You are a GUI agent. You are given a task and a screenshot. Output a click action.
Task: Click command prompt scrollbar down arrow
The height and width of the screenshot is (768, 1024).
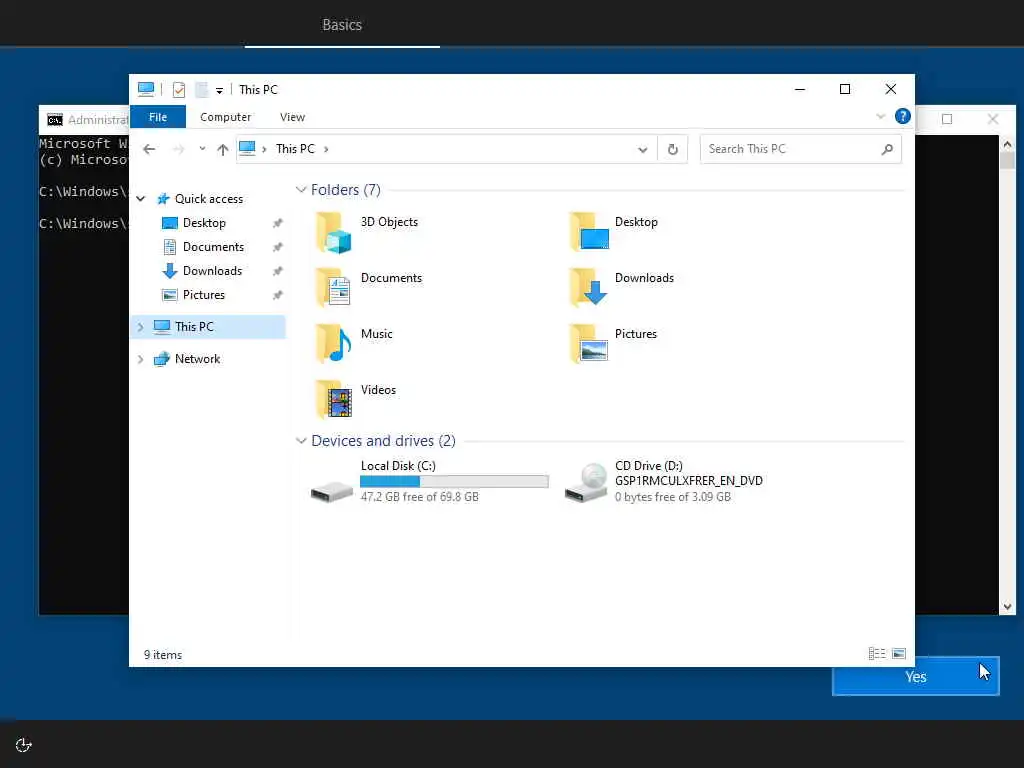[1007, 607]
